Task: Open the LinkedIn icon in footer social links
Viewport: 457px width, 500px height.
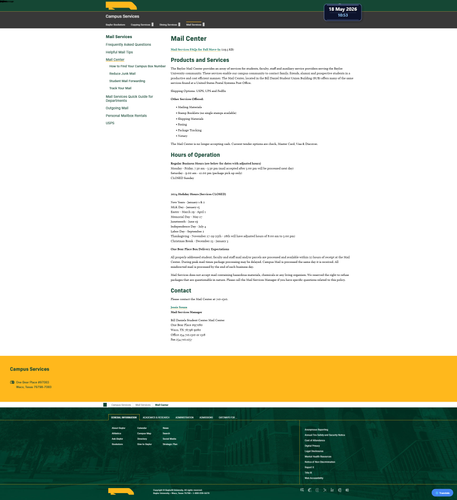Action: point(332,490)
